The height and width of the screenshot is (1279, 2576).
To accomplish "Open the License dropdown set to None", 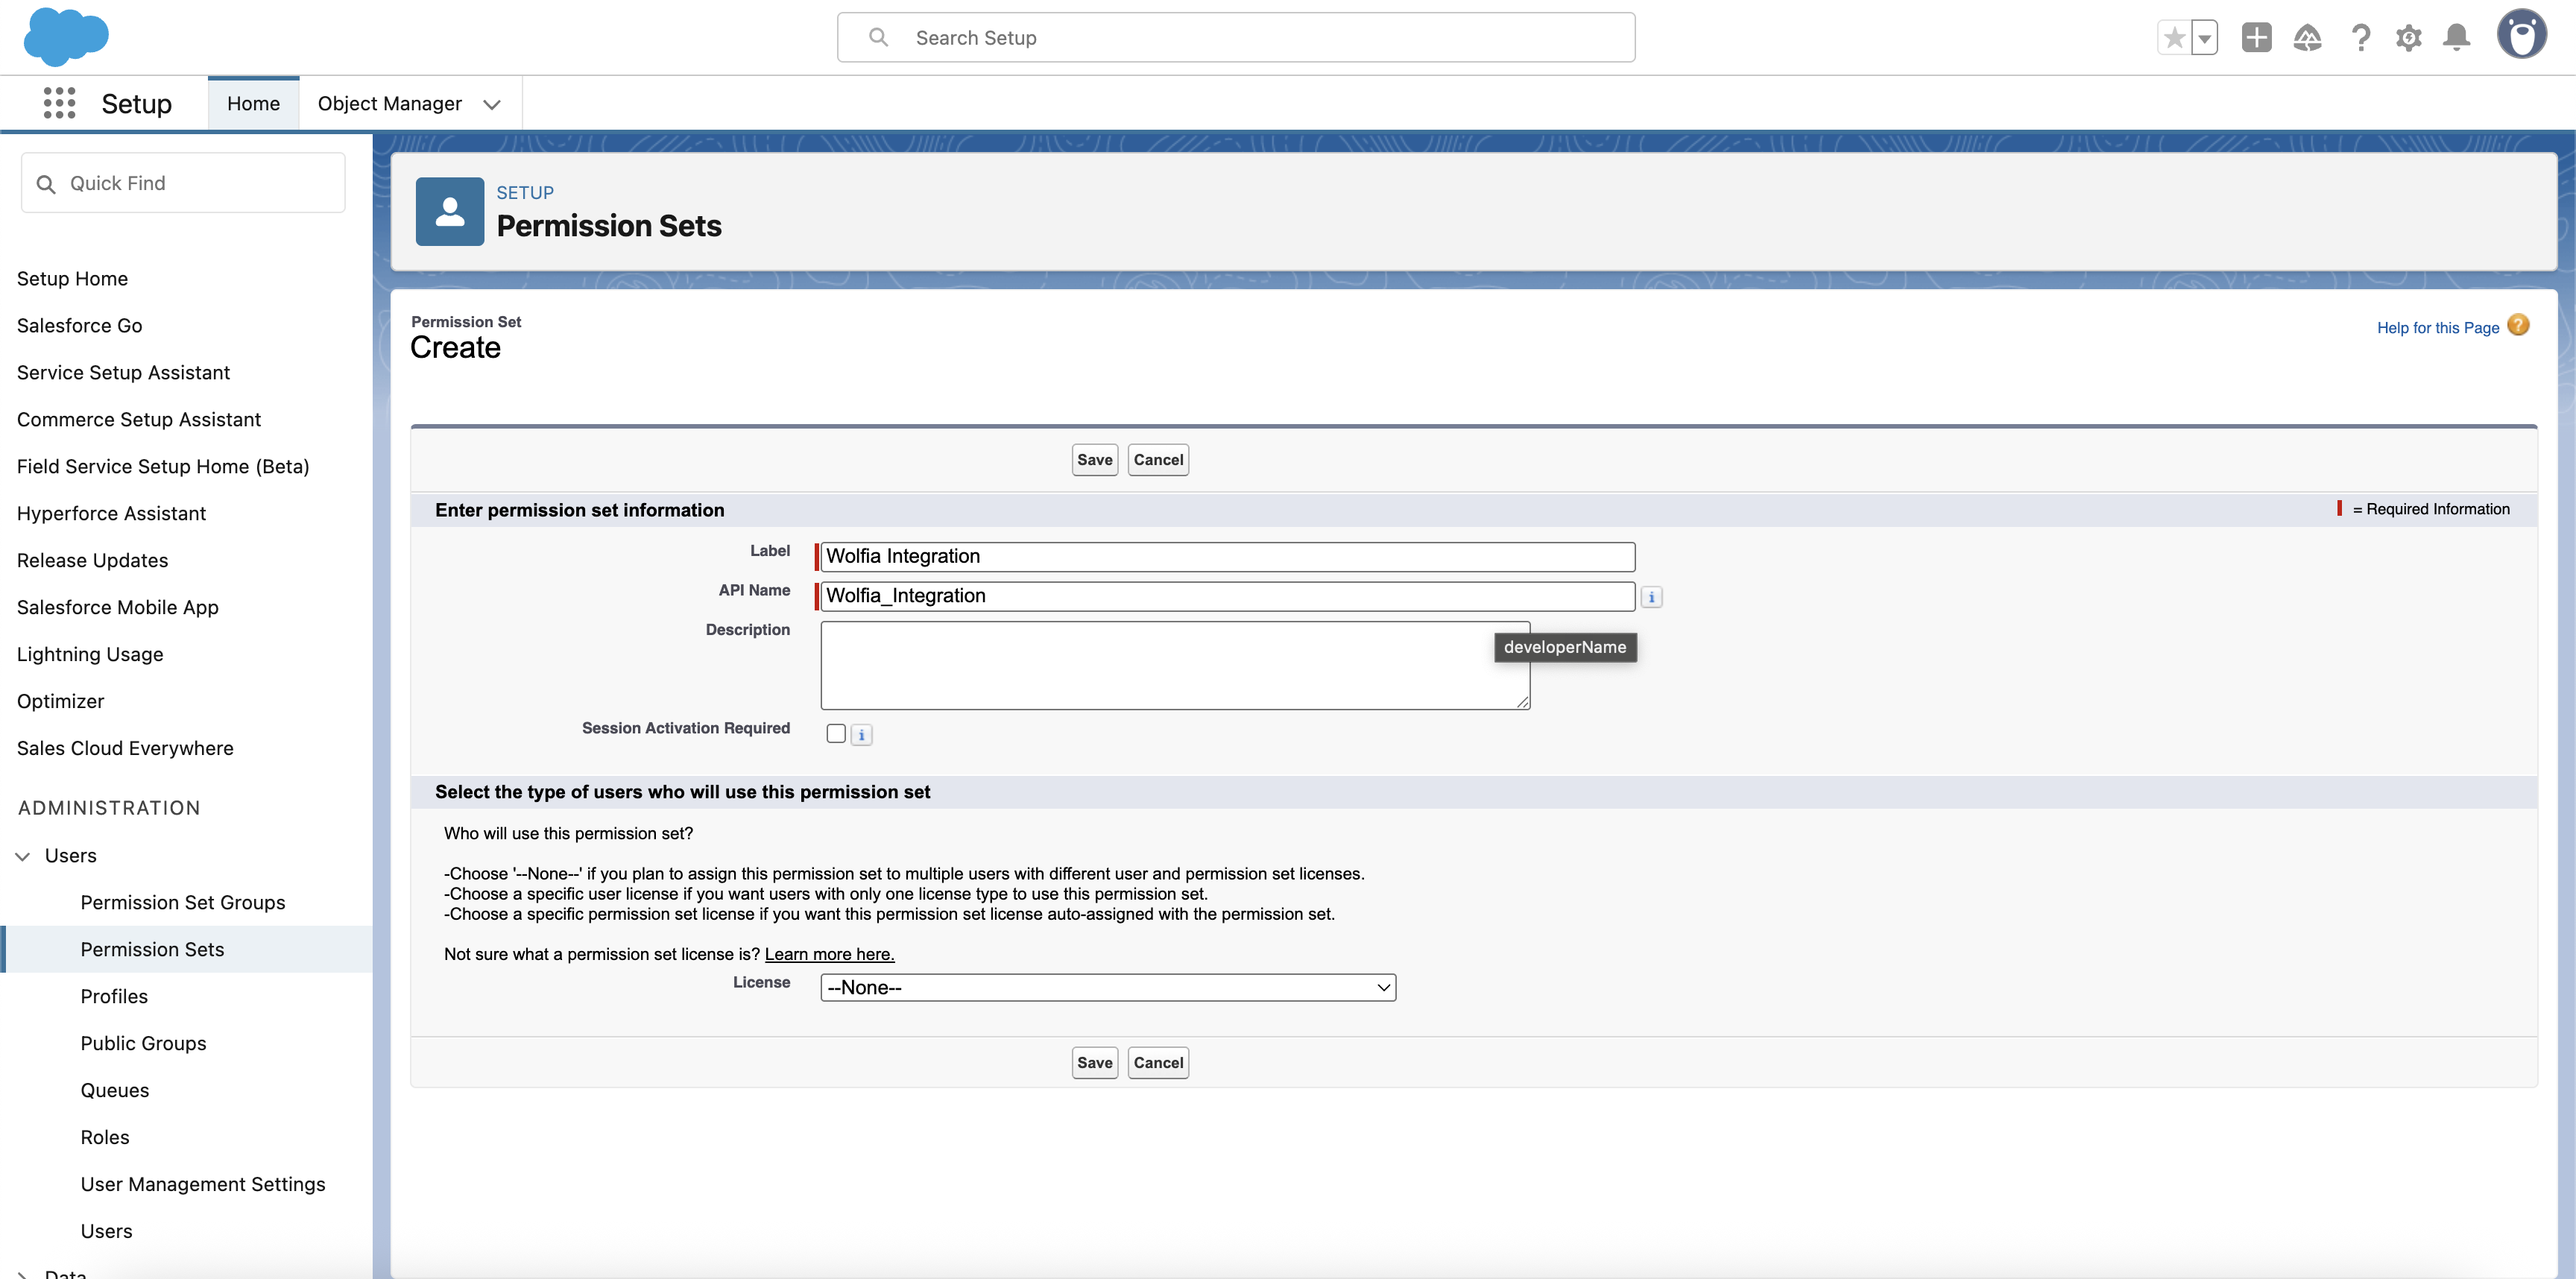I will pos(1107,987).
